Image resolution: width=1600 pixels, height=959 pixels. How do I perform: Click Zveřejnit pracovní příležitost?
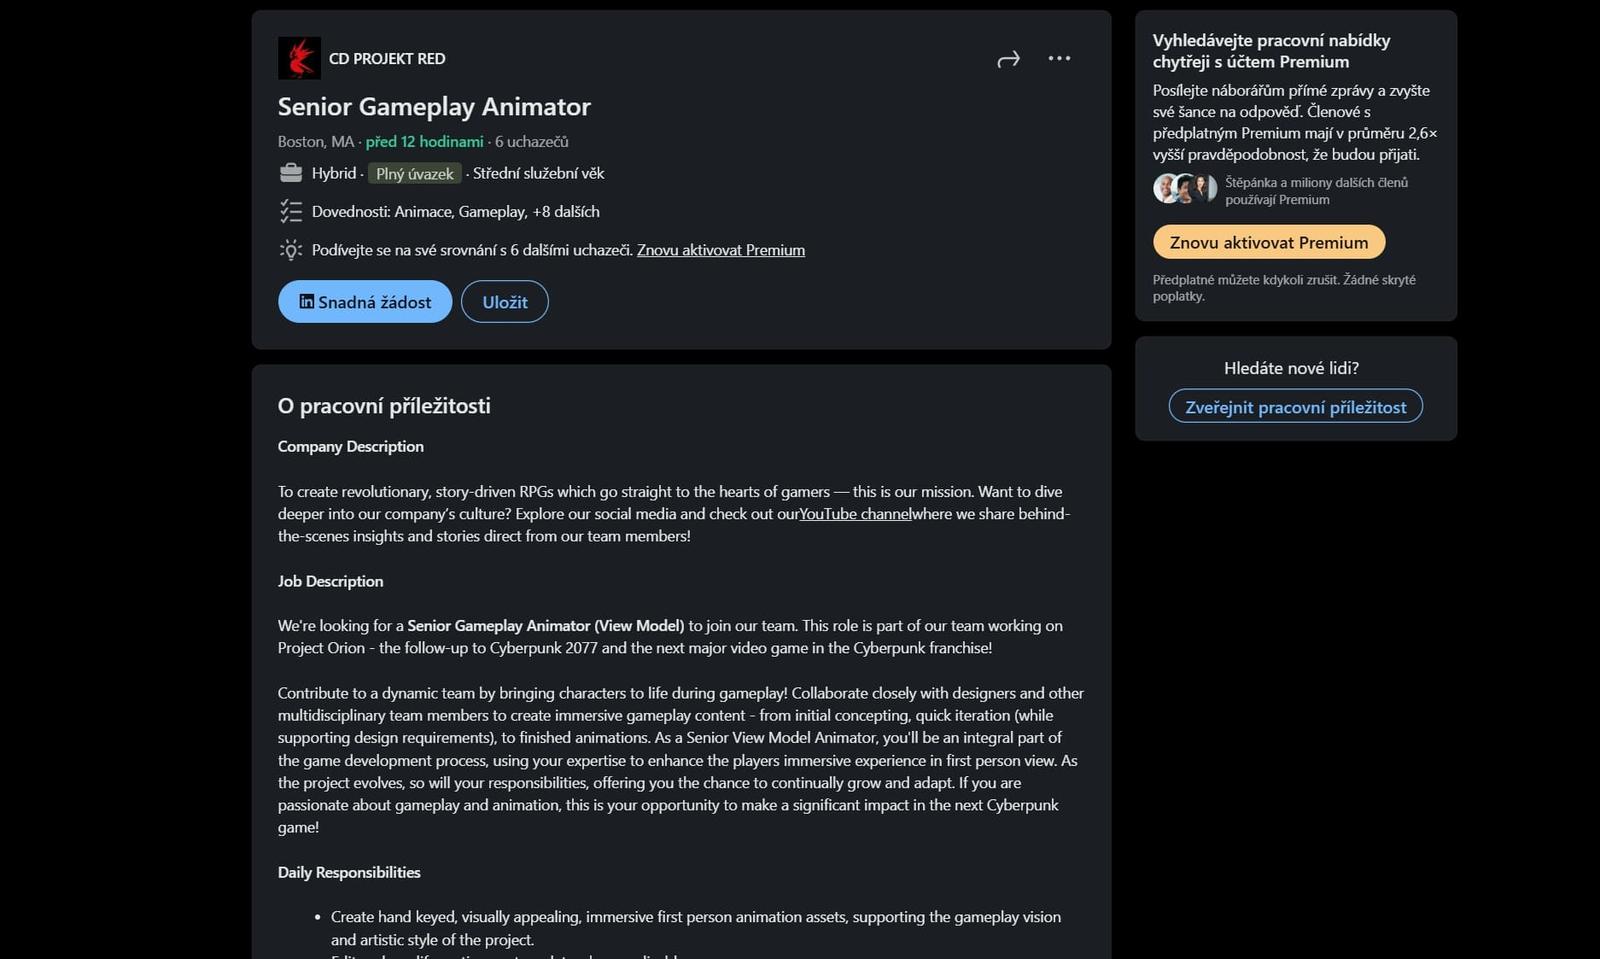[x=1295, y=406]
